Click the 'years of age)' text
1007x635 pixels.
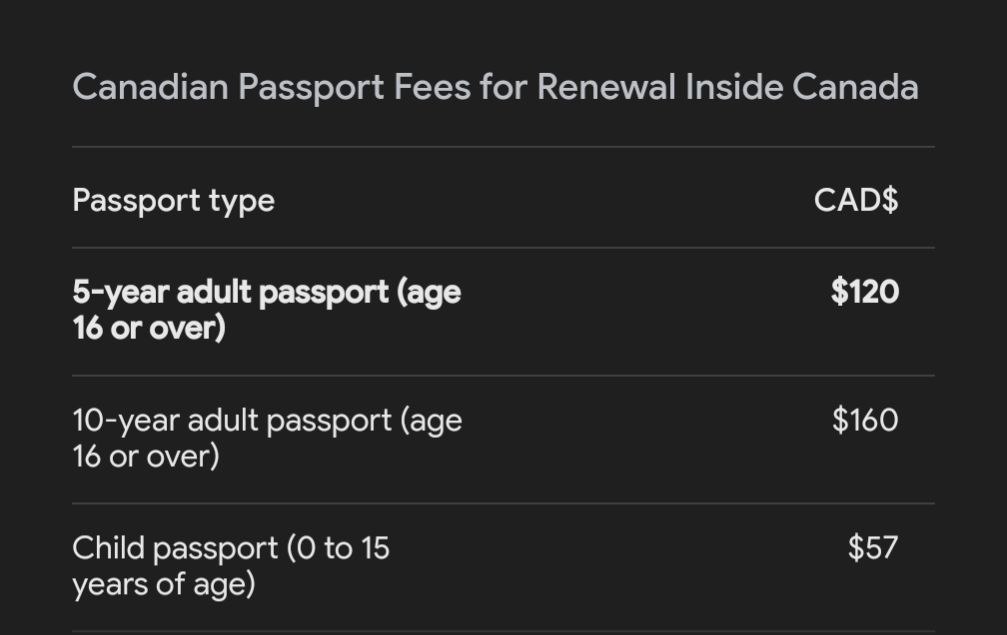(x=163, y=584)
